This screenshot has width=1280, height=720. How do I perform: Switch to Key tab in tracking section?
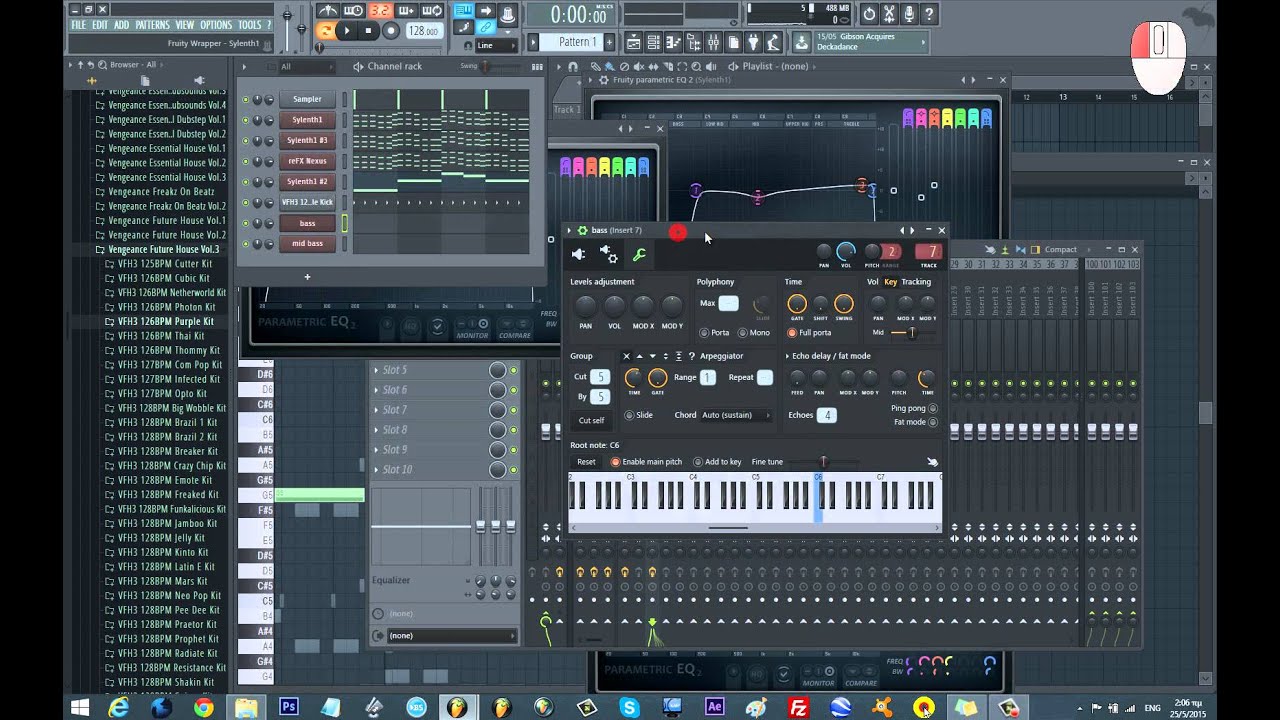click(891, 282)
